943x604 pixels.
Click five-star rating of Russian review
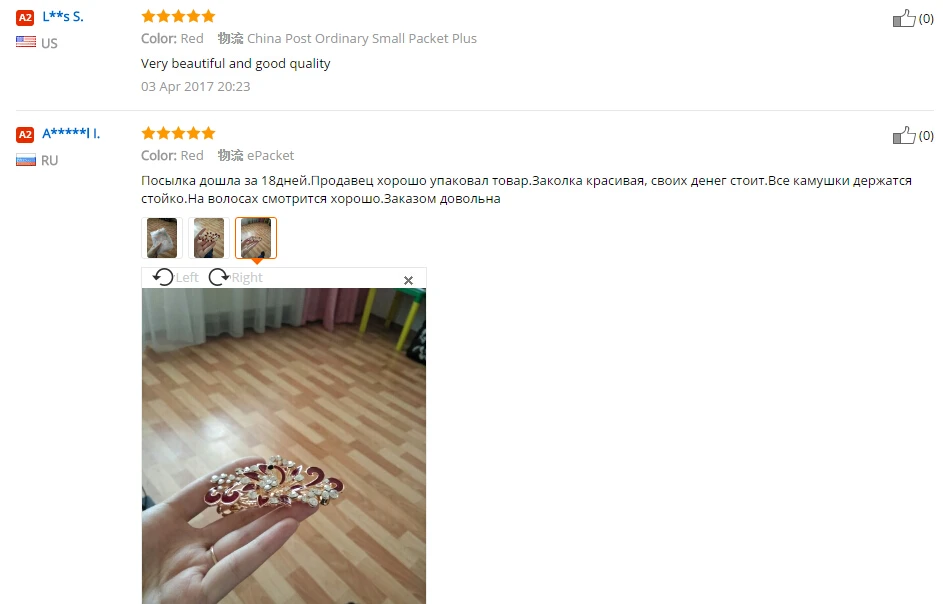[178, 133]
